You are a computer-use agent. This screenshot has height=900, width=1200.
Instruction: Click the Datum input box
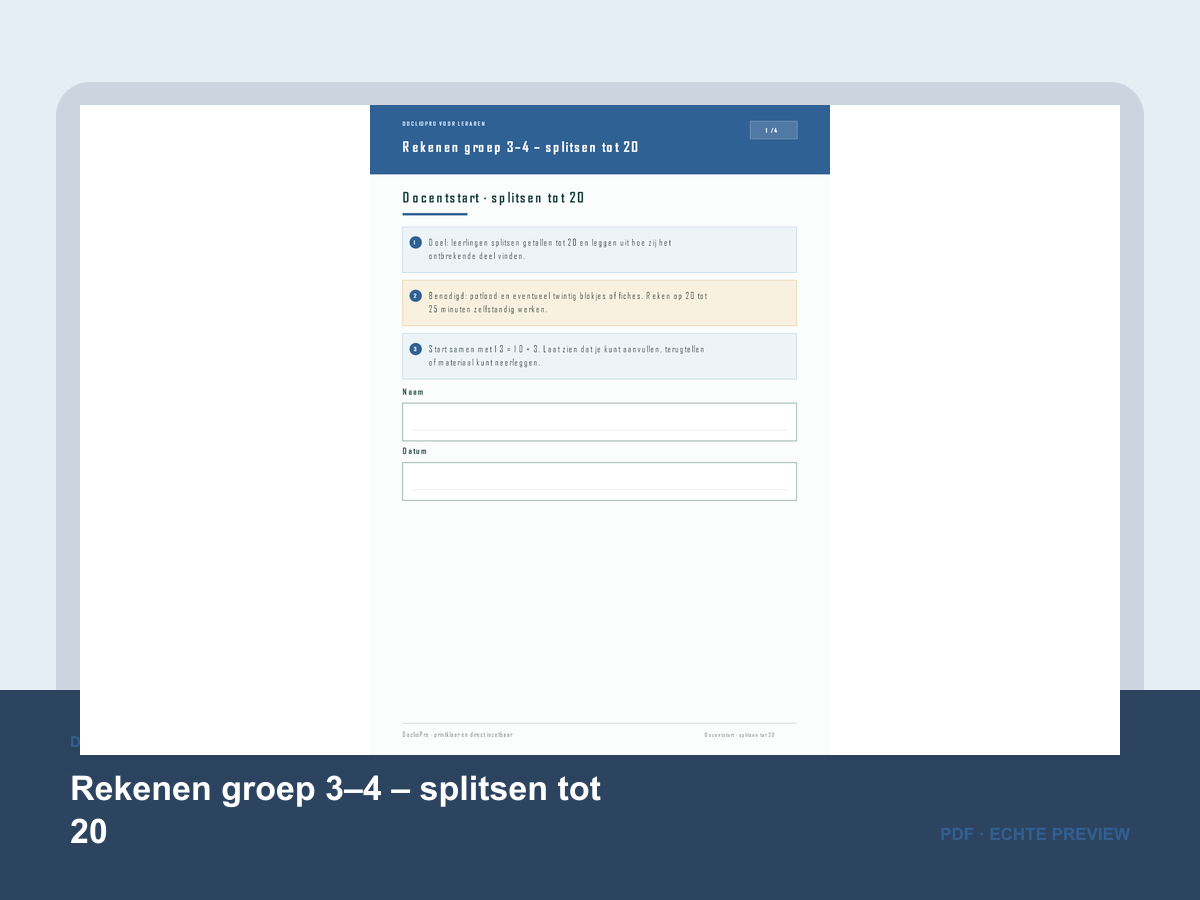[599, 481]
